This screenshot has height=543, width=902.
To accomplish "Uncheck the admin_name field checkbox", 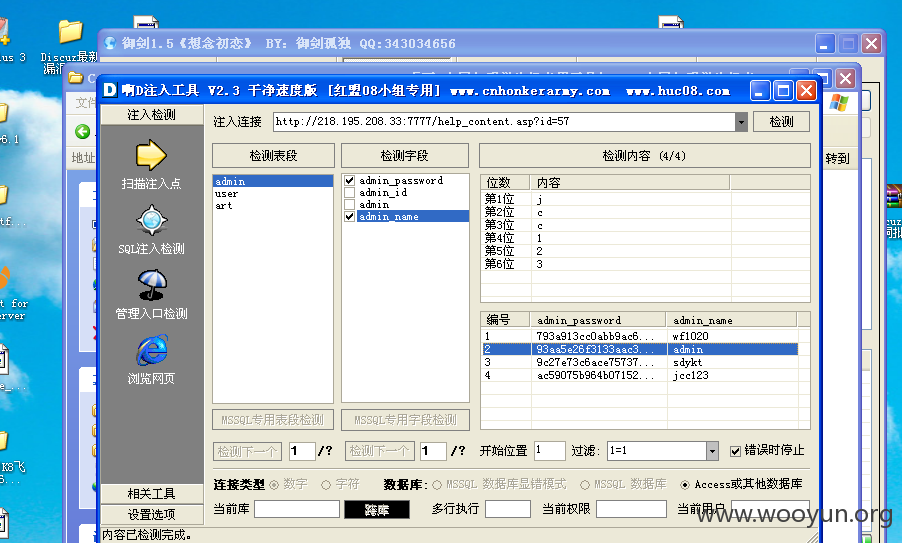I will click(349, 217).
